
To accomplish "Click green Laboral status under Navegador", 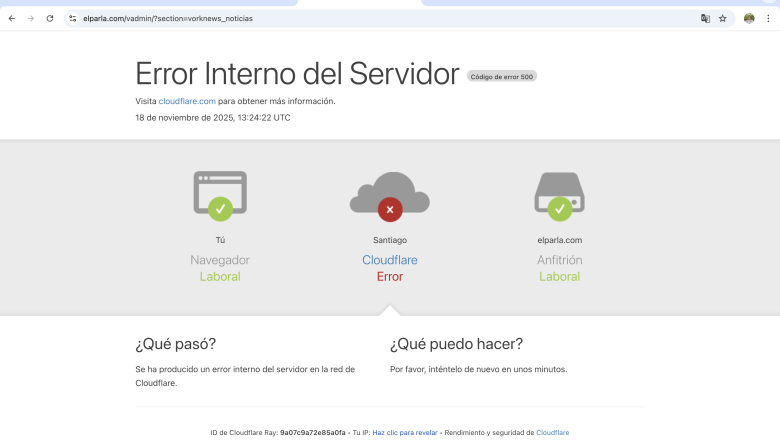I will point(220,277).
